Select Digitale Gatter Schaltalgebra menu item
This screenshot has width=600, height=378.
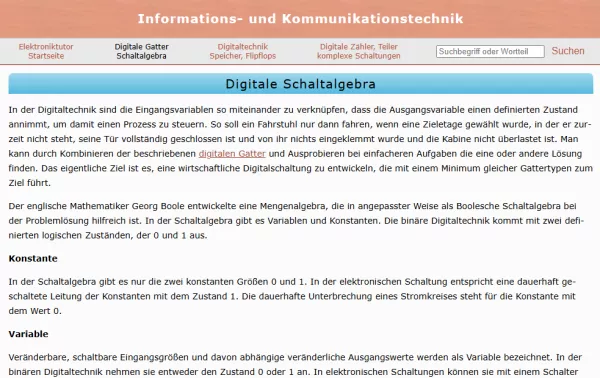[142, 51]
